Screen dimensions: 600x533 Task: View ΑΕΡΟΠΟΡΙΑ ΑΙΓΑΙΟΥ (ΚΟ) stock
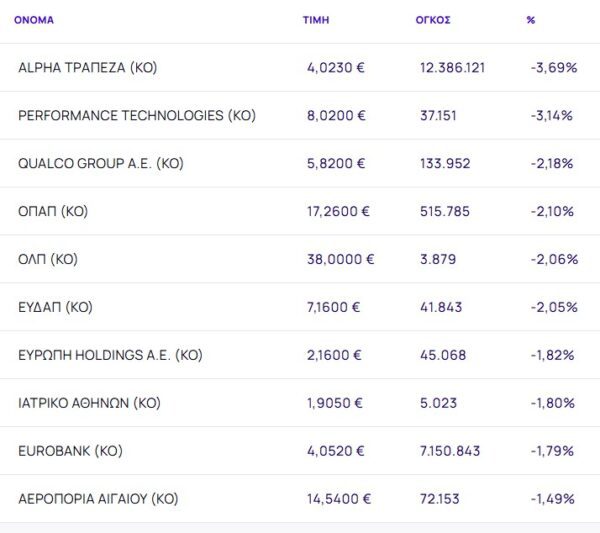pyautogui.click(x=98, y=498)
